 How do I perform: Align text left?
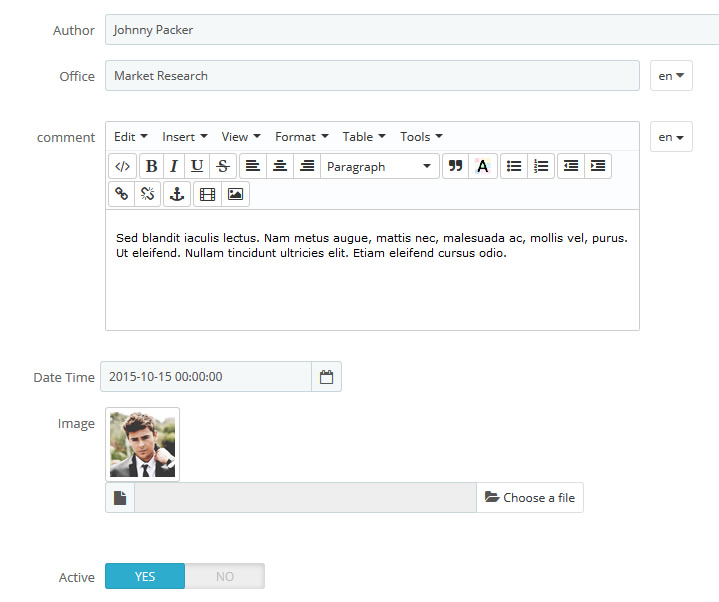point(253,166)
